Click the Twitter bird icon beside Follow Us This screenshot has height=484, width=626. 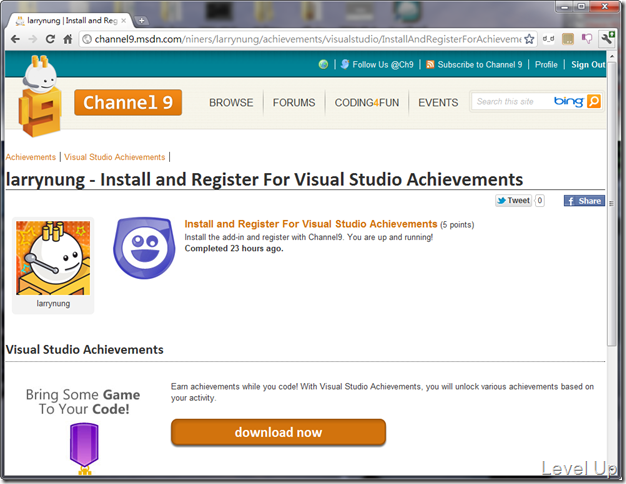(345, 64)
